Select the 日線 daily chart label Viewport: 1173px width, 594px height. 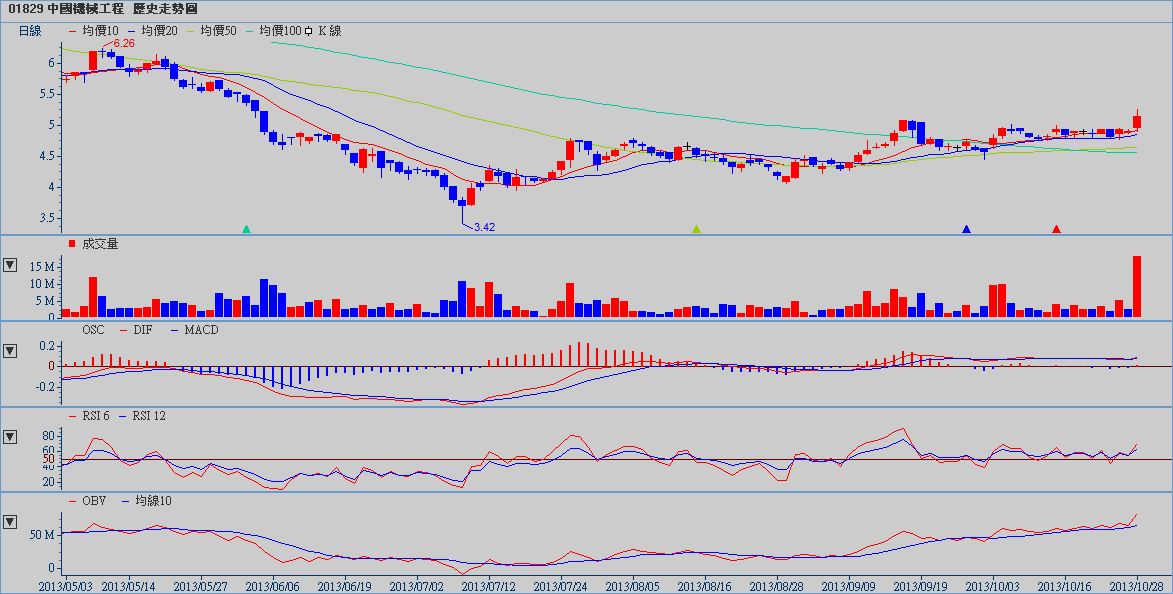coord(30,31)
